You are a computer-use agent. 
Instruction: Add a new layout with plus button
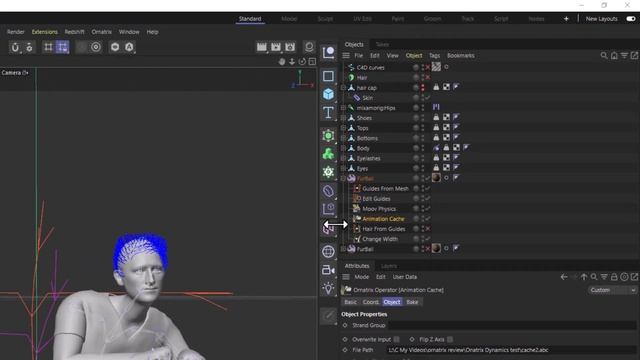566,19
